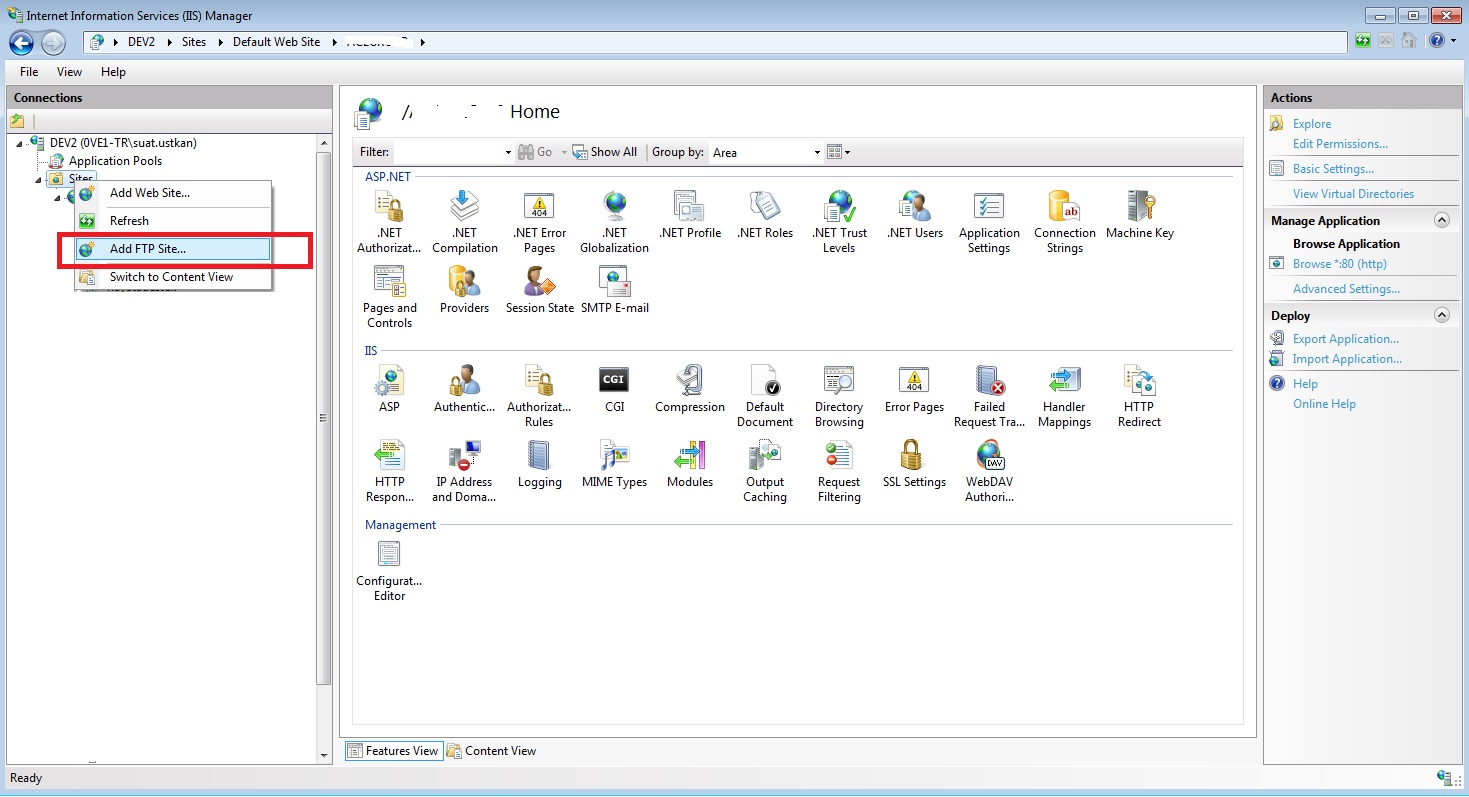Open the .NET Compilation feature
This screenshot has width=1469, height=797.
(x=464, y=222)
